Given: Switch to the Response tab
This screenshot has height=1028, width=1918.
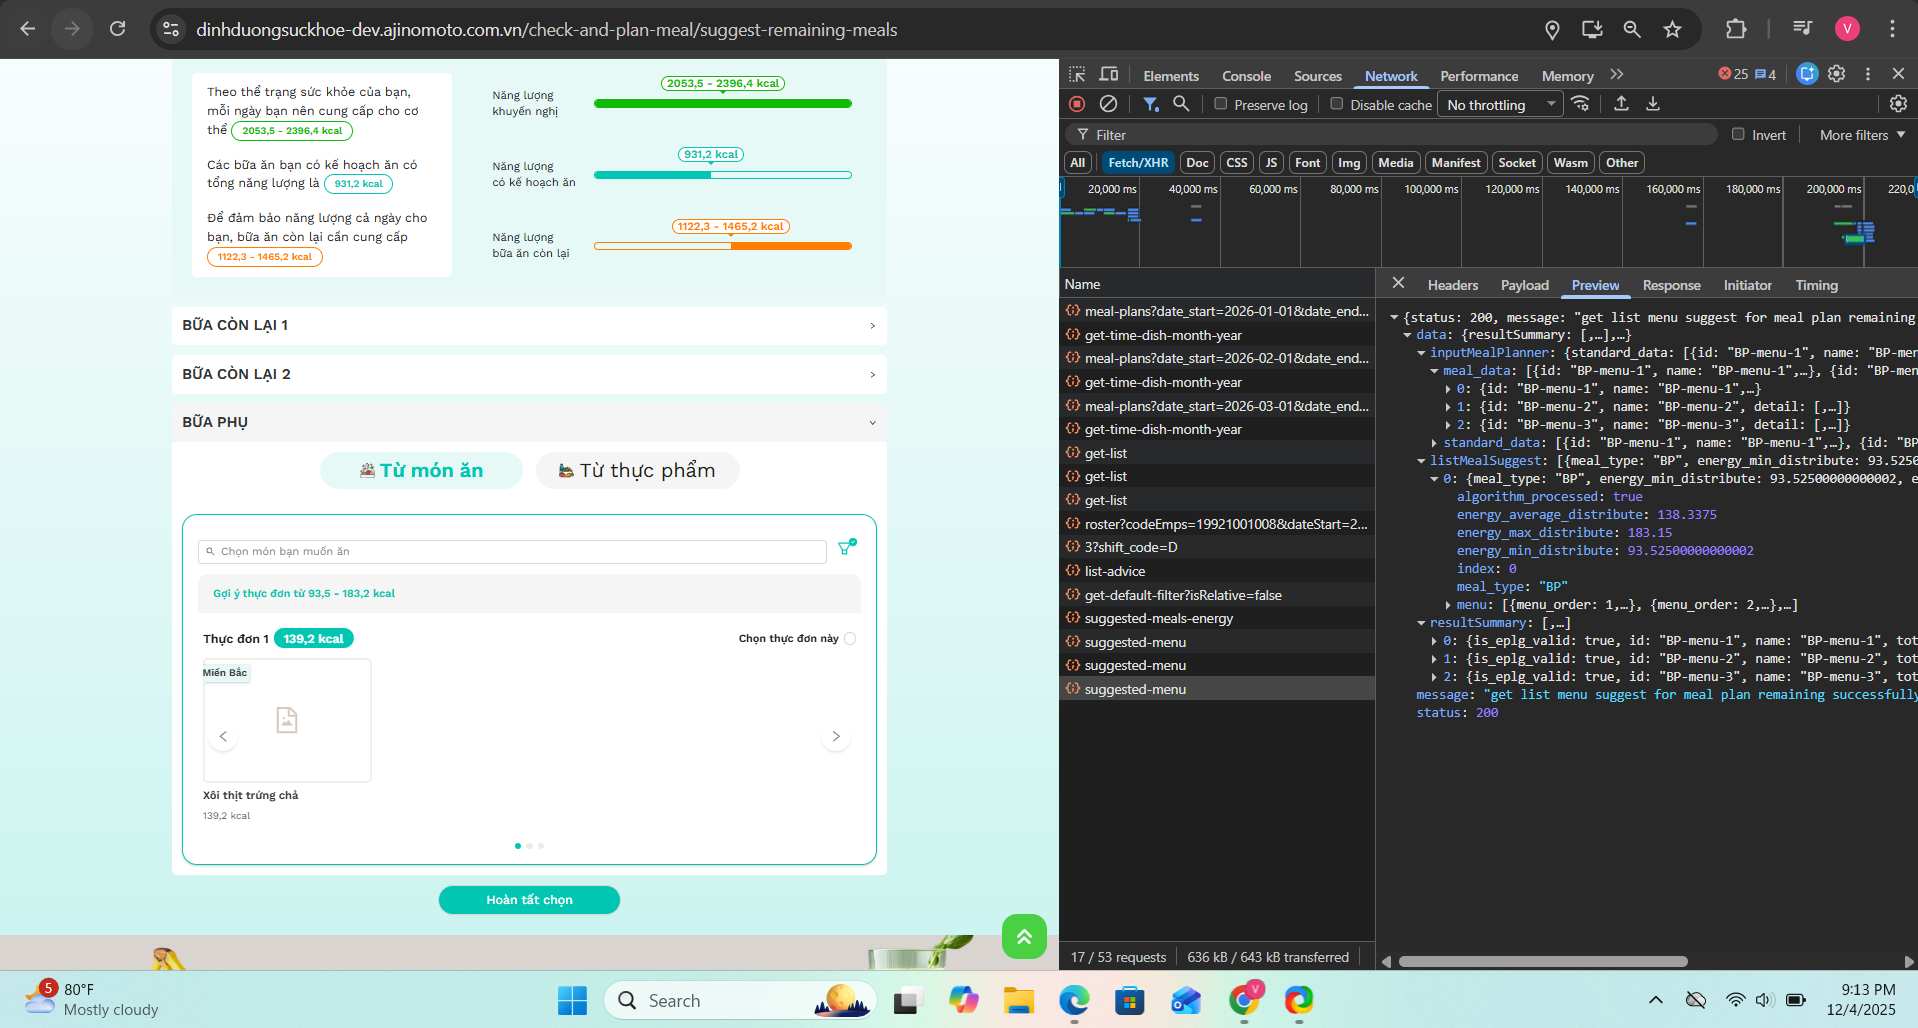Looking at the screenshot, I should pos(1671,285).
